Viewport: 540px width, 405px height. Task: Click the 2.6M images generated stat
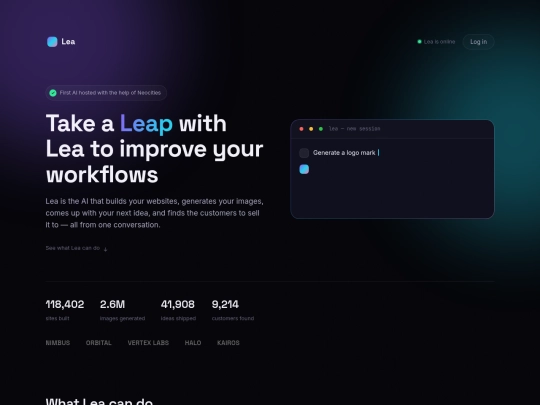122,310
